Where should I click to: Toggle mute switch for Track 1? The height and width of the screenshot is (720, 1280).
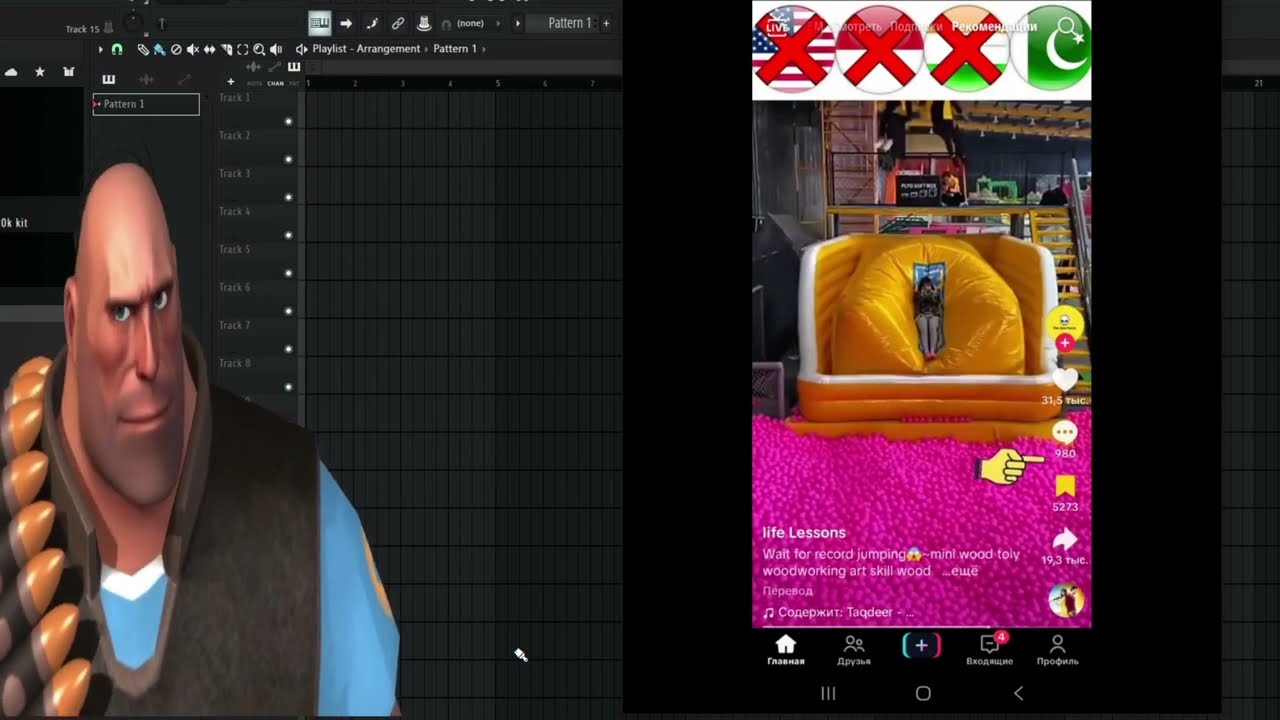pos(288,122)
